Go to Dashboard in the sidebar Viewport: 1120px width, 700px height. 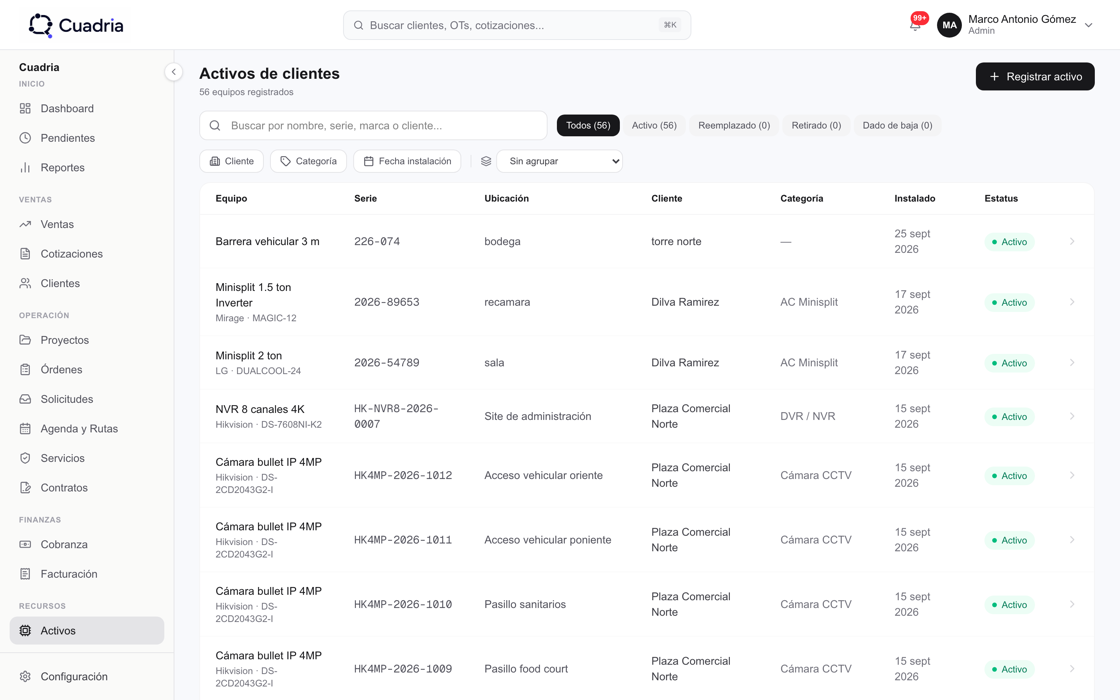click(86, 109)
